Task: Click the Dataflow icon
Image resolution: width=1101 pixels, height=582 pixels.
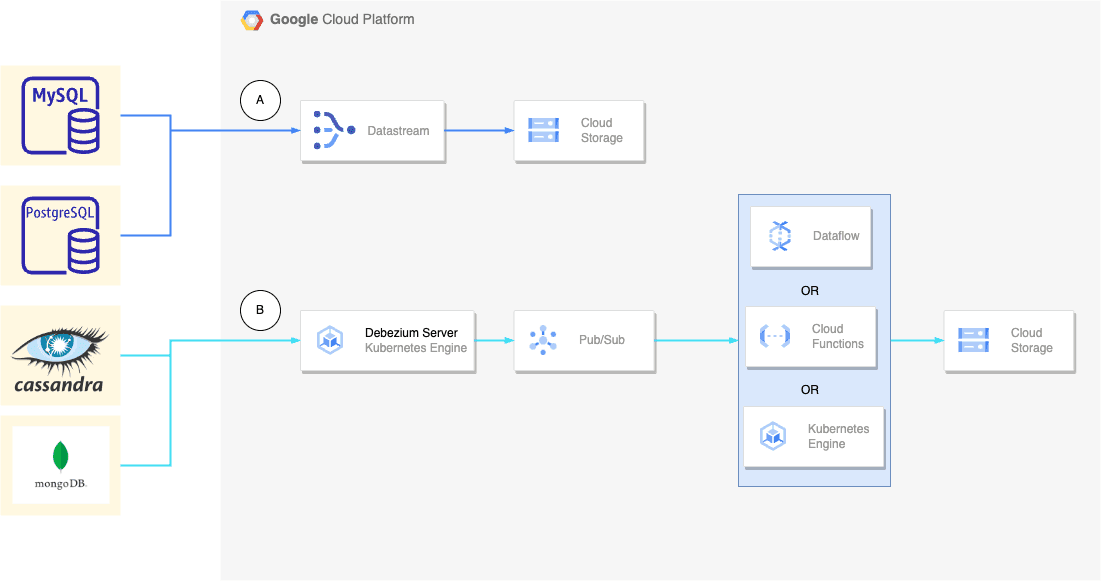Action: click(x=779, y=236)
